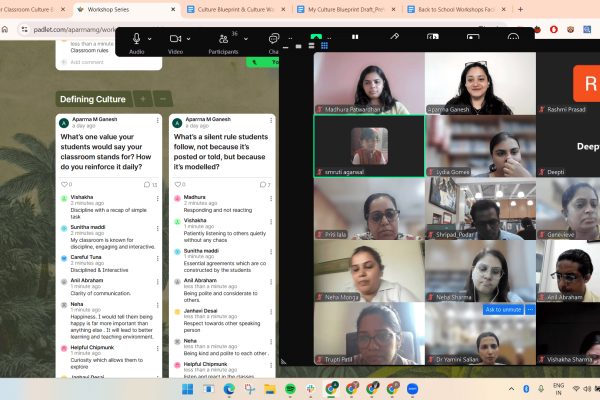The height and width of the screenshot is (400, 600).
Task: Open options menu for Madhura's comment
Action: click(270, 199)
